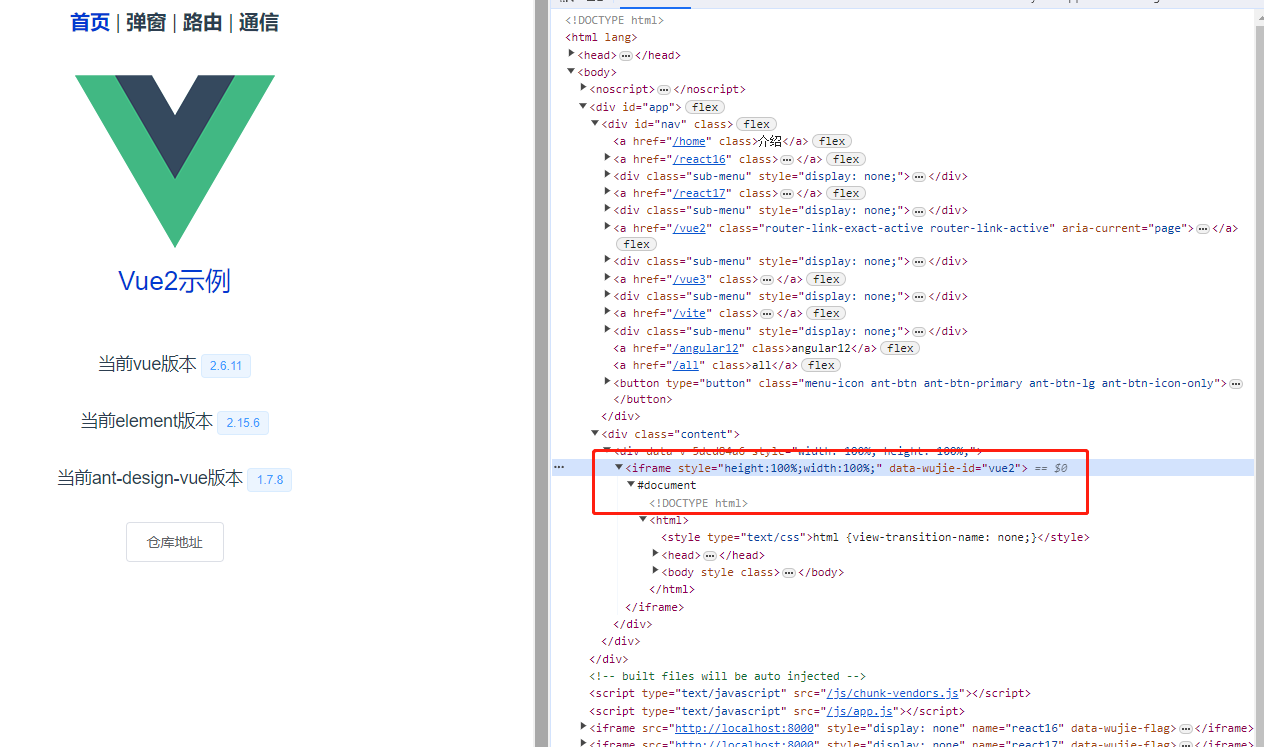
Task: Expand the noscript element's ellipsis
Action: tap(663, 89)
